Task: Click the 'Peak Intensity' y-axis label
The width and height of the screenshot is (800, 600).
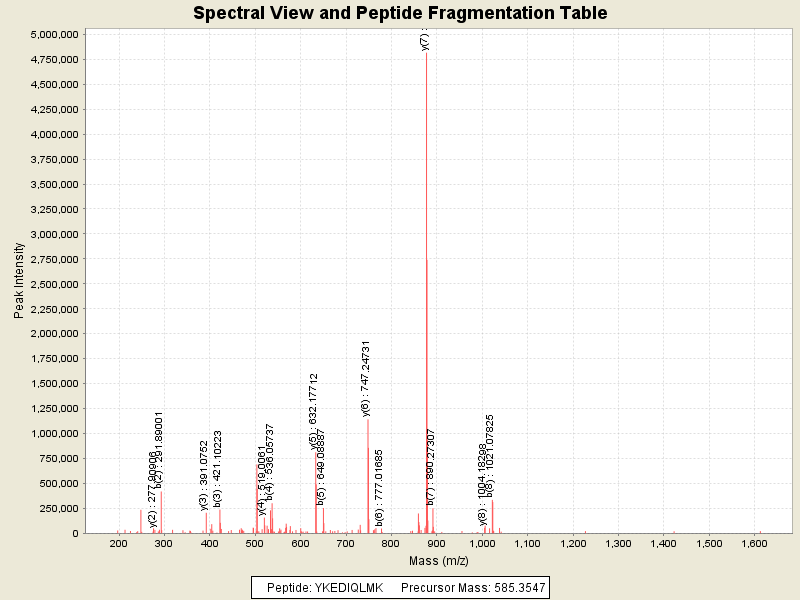Action: [x=19, y=280]
